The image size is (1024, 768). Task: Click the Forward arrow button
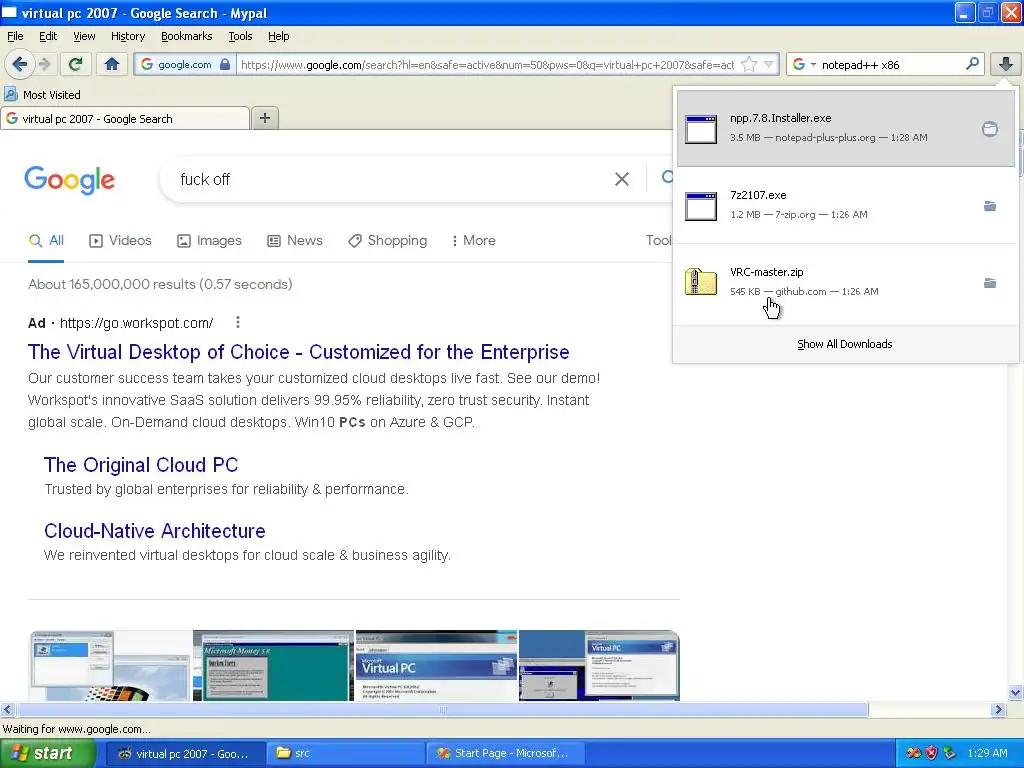pyautogui.click(x=44, y=64)
